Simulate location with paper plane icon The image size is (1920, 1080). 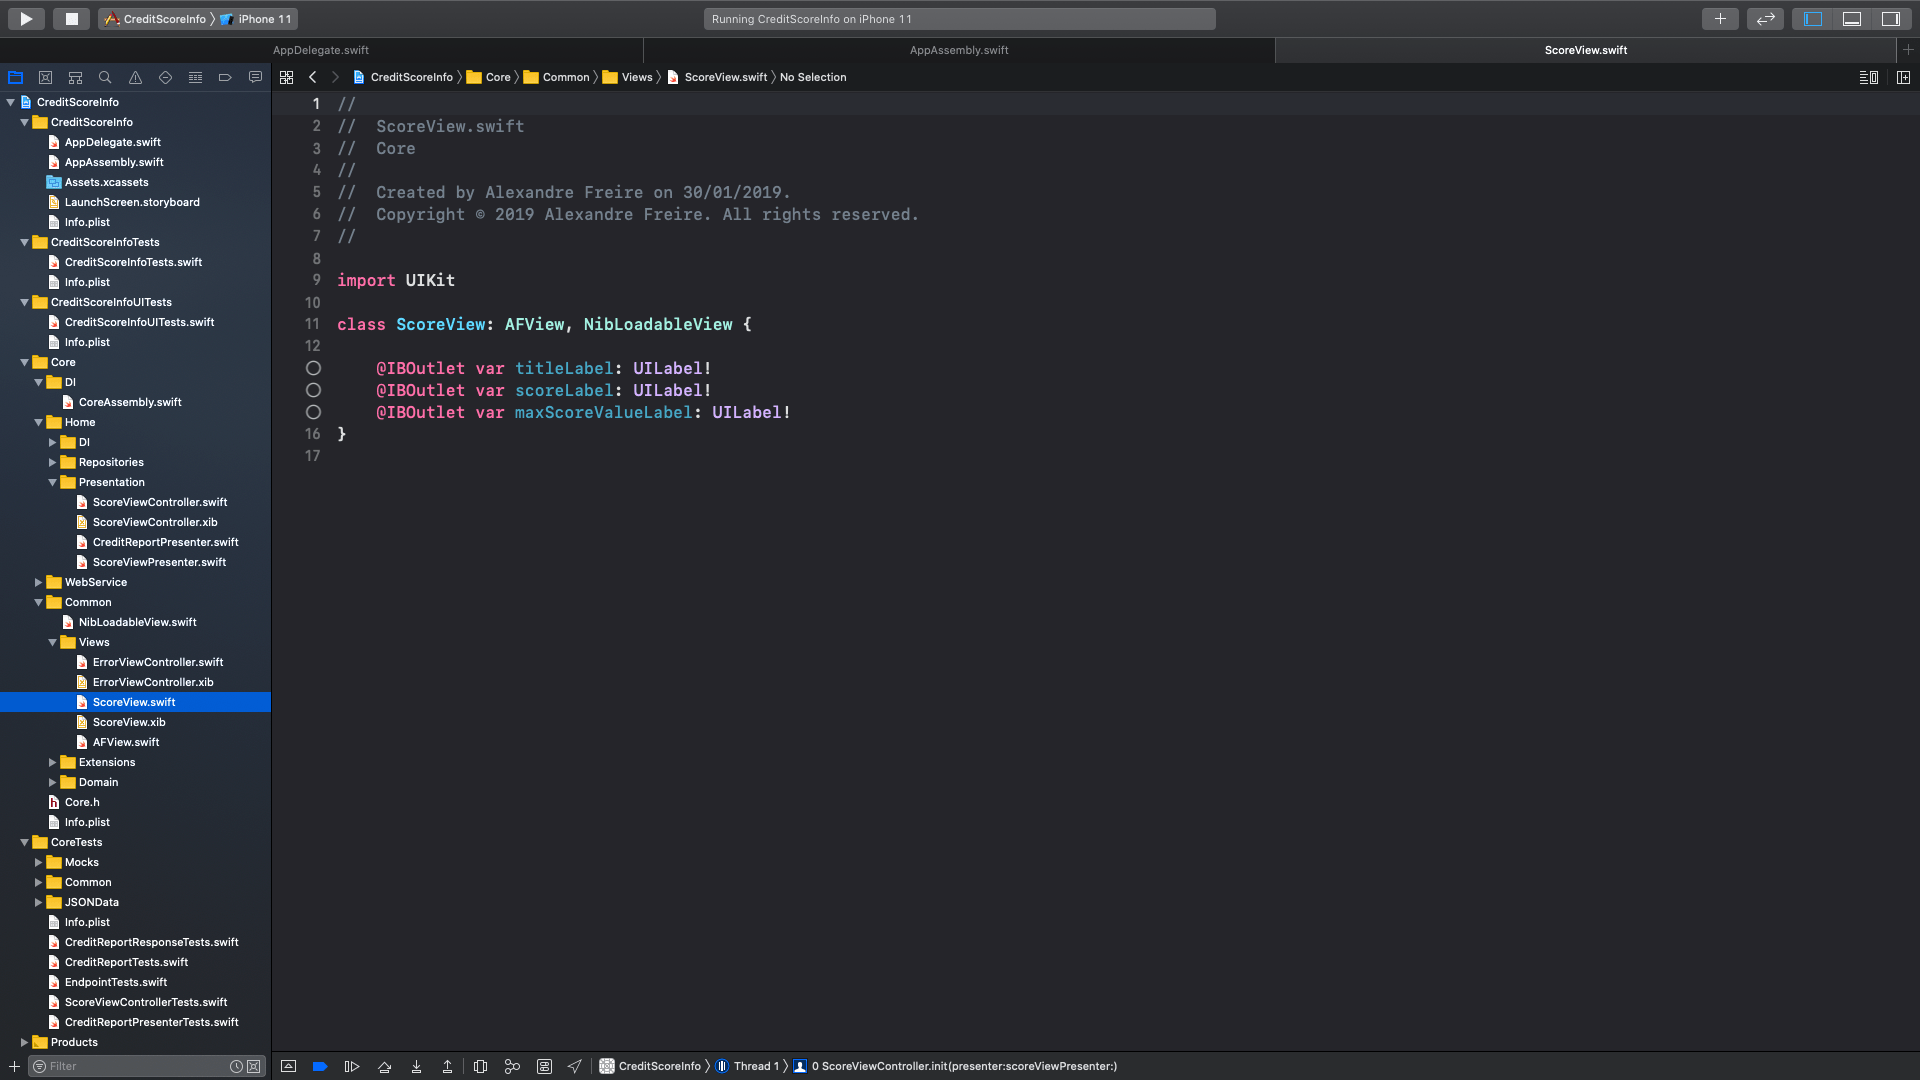[575, 1066]
